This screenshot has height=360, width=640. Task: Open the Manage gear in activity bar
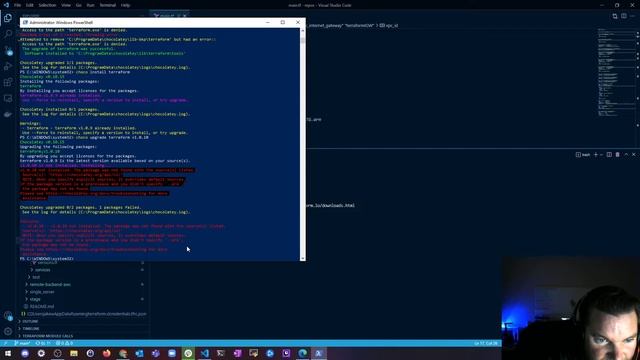[x=8, y=331]
